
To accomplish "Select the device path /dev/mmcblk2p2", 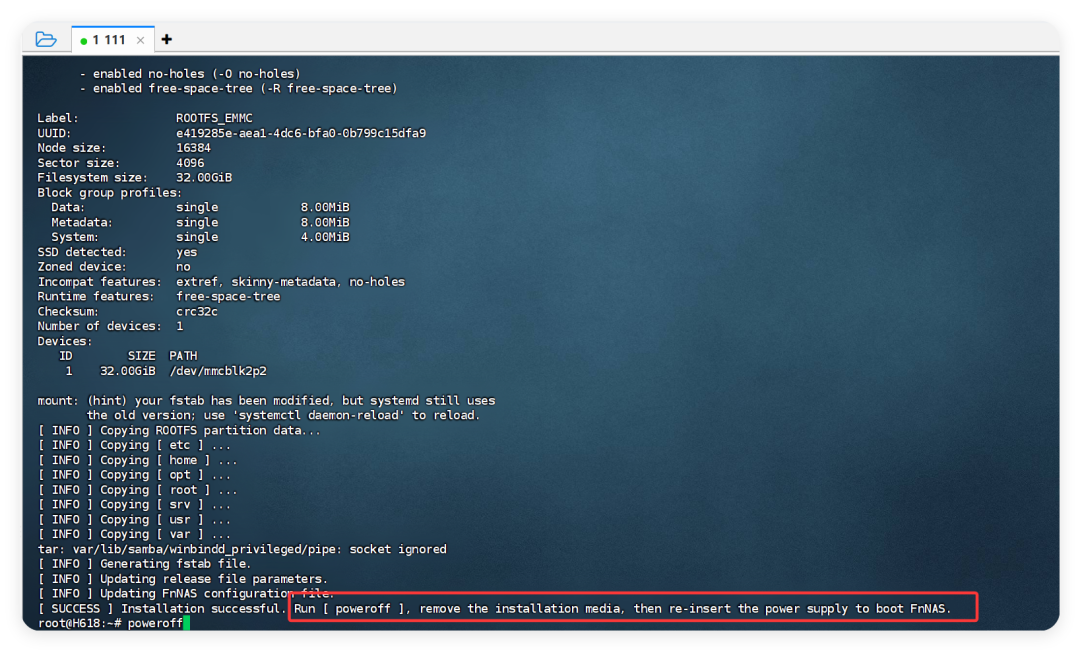I will [x=218, y=371].
